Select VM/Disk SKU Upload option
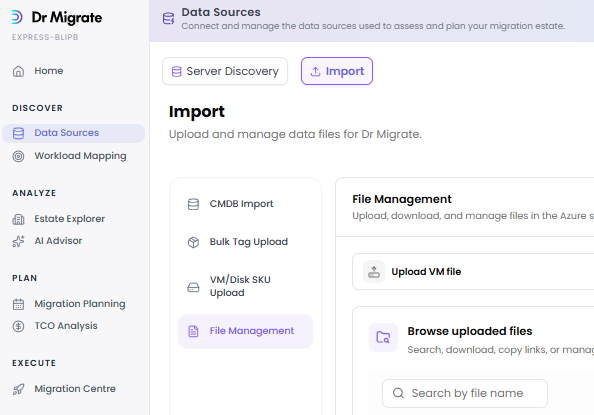 (x=245, y=287)
